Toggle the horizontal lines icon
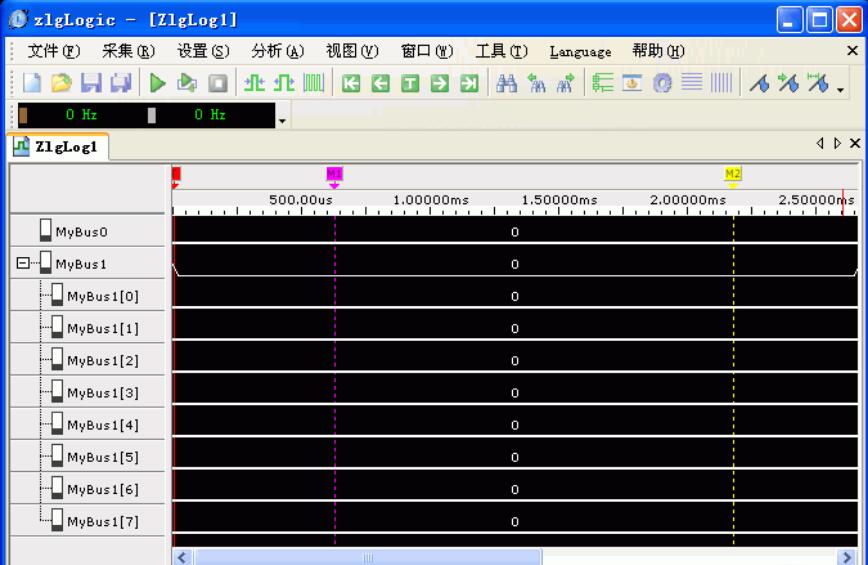868x565 pixels. coord(692,83)
